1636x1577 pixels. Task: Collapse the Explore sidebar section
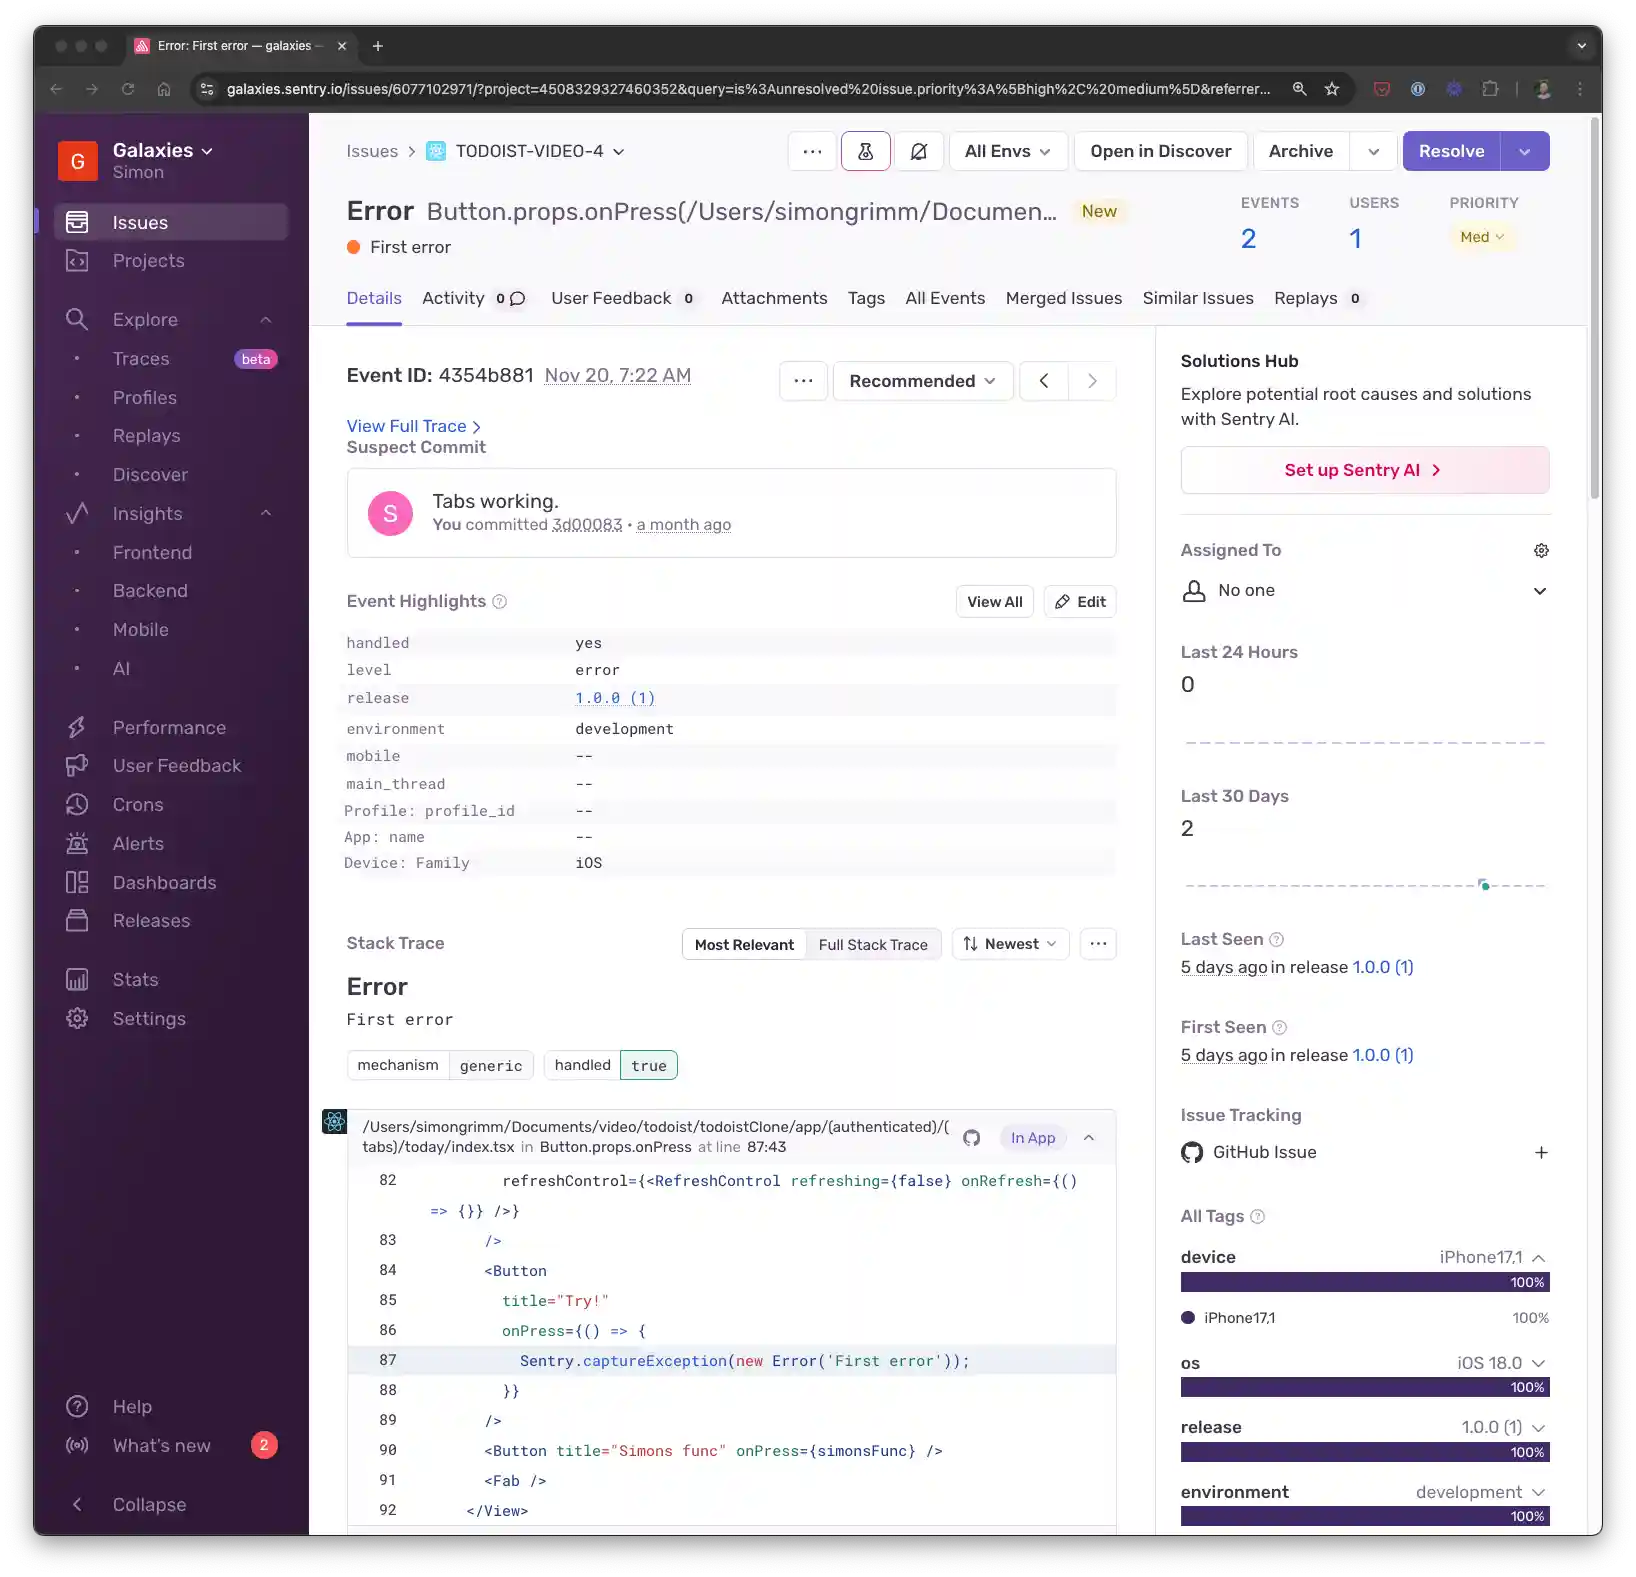pos(266,320)
